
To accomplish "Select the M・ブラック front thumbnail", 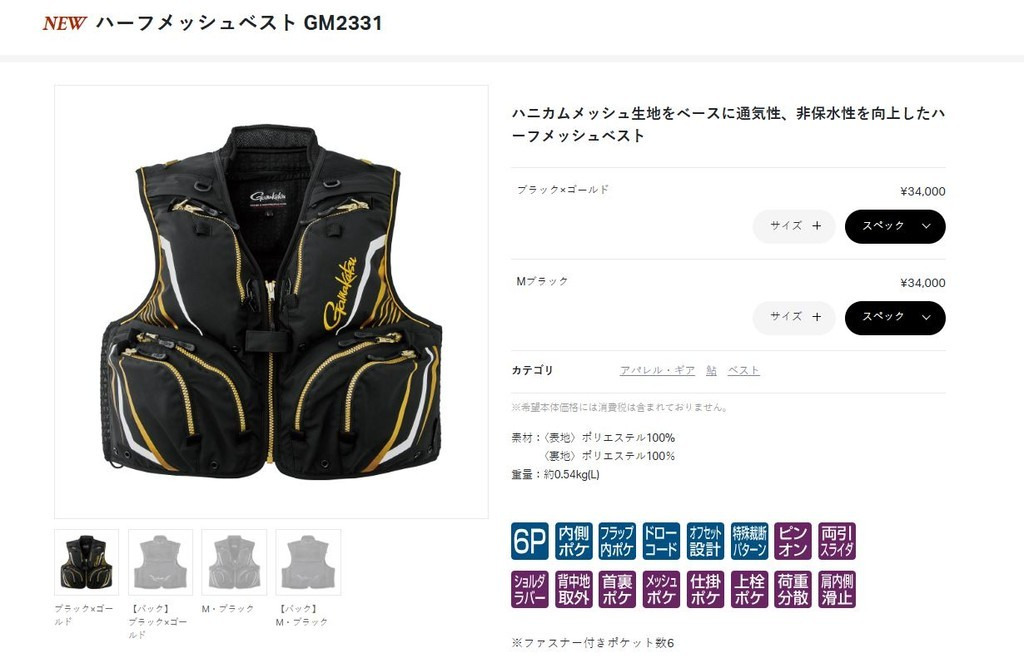I will point(234,562).
